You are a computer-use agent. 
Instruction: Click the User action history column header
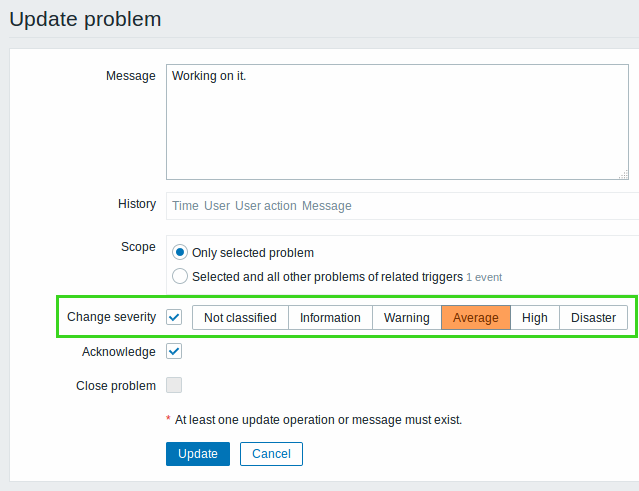[265, 206]
